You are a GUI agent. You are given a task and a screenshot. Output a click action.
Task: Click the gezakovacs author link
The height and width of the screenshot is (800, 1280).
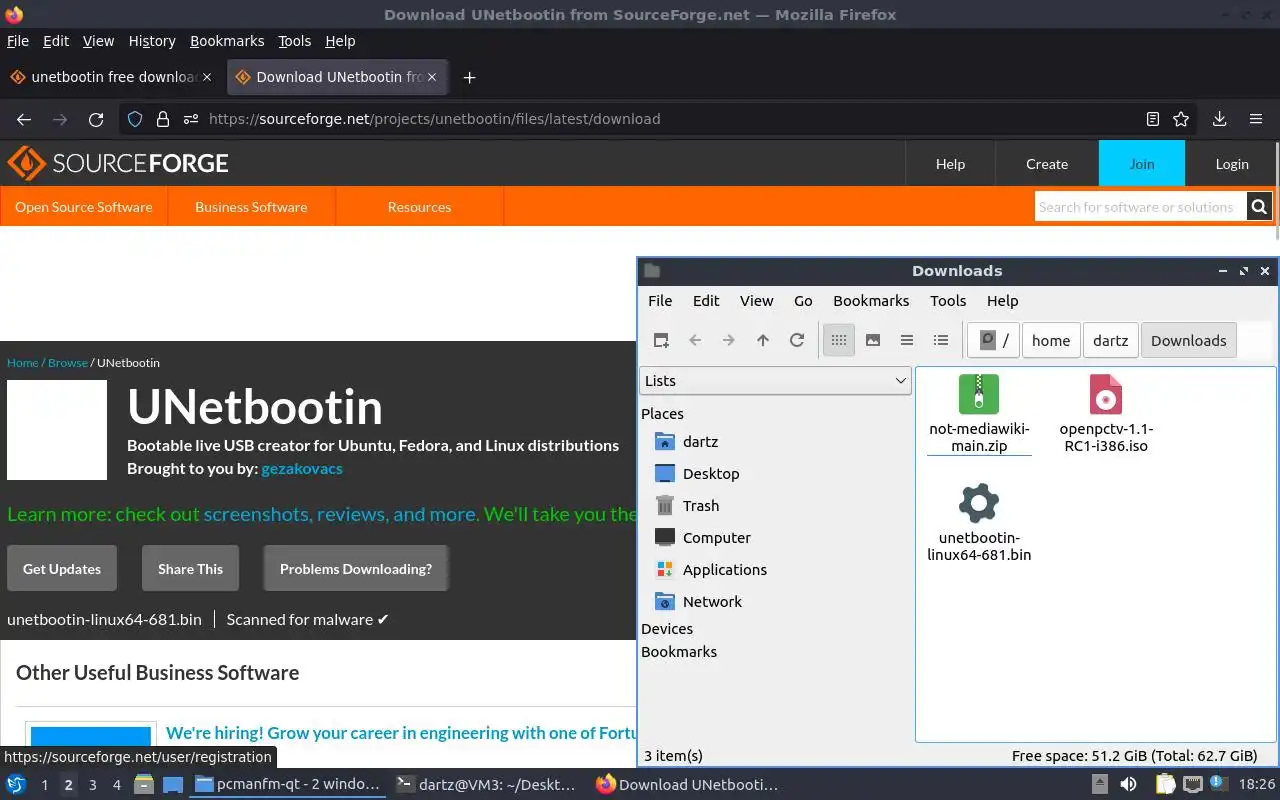tap(302, 468)
